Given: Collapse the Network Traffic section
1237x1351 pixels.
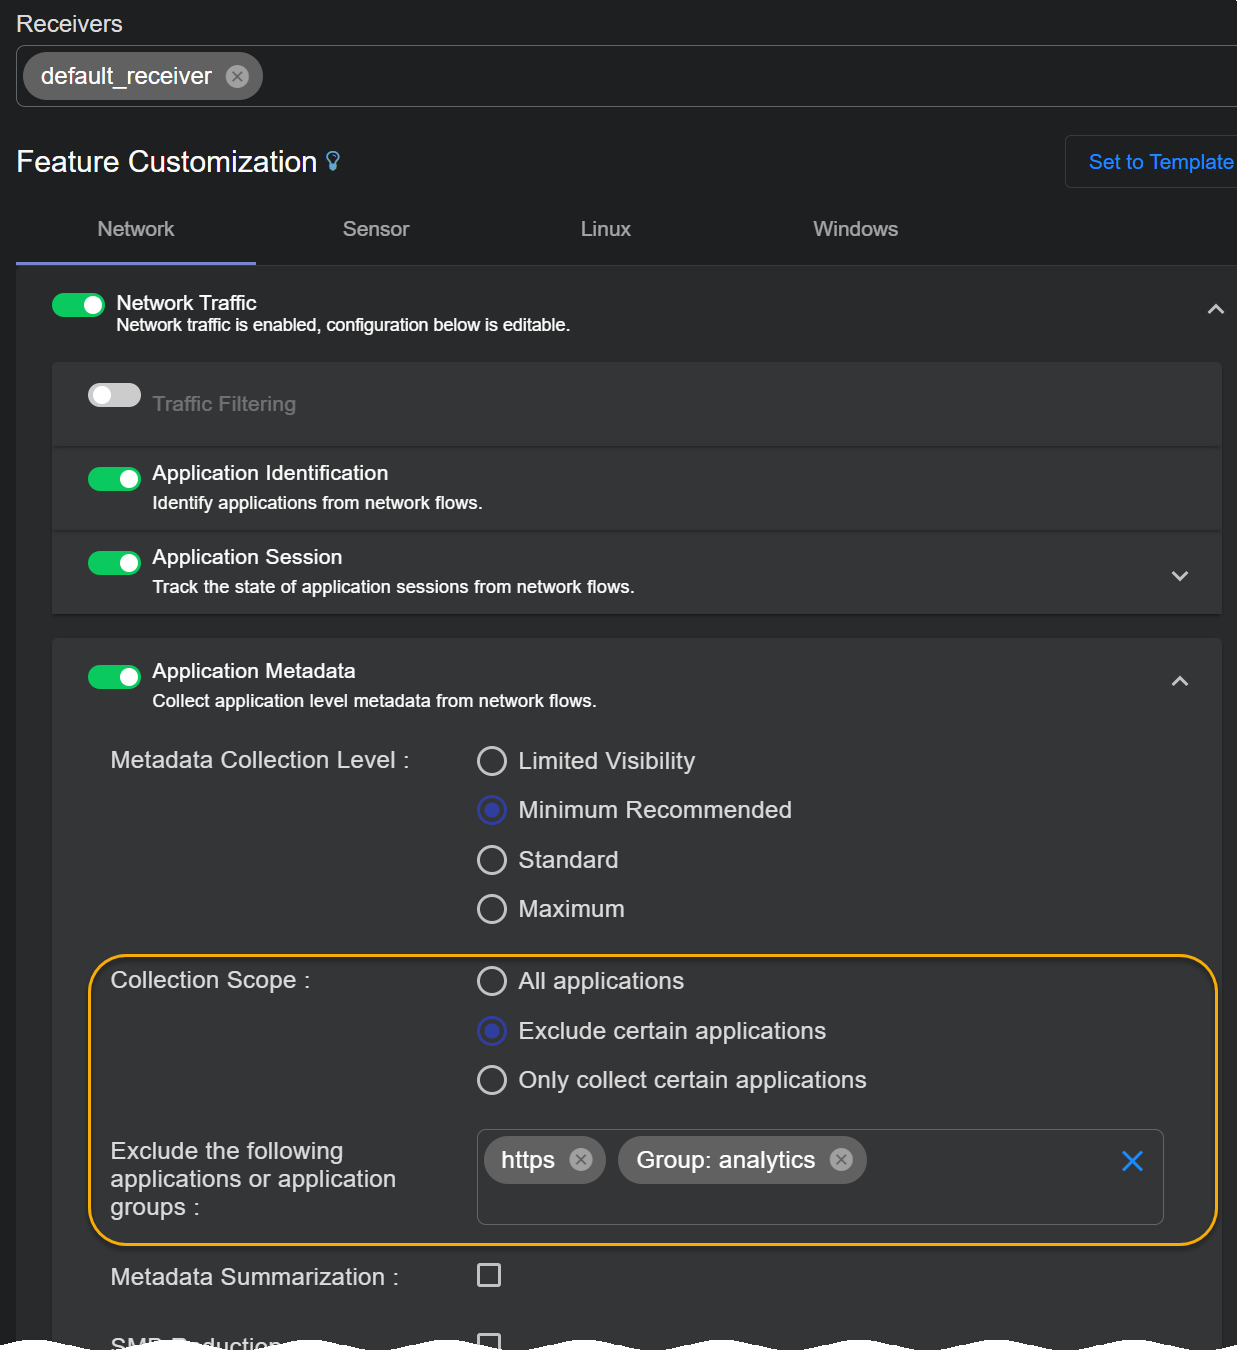Looking at the screenshot, I should [1215, 310].
